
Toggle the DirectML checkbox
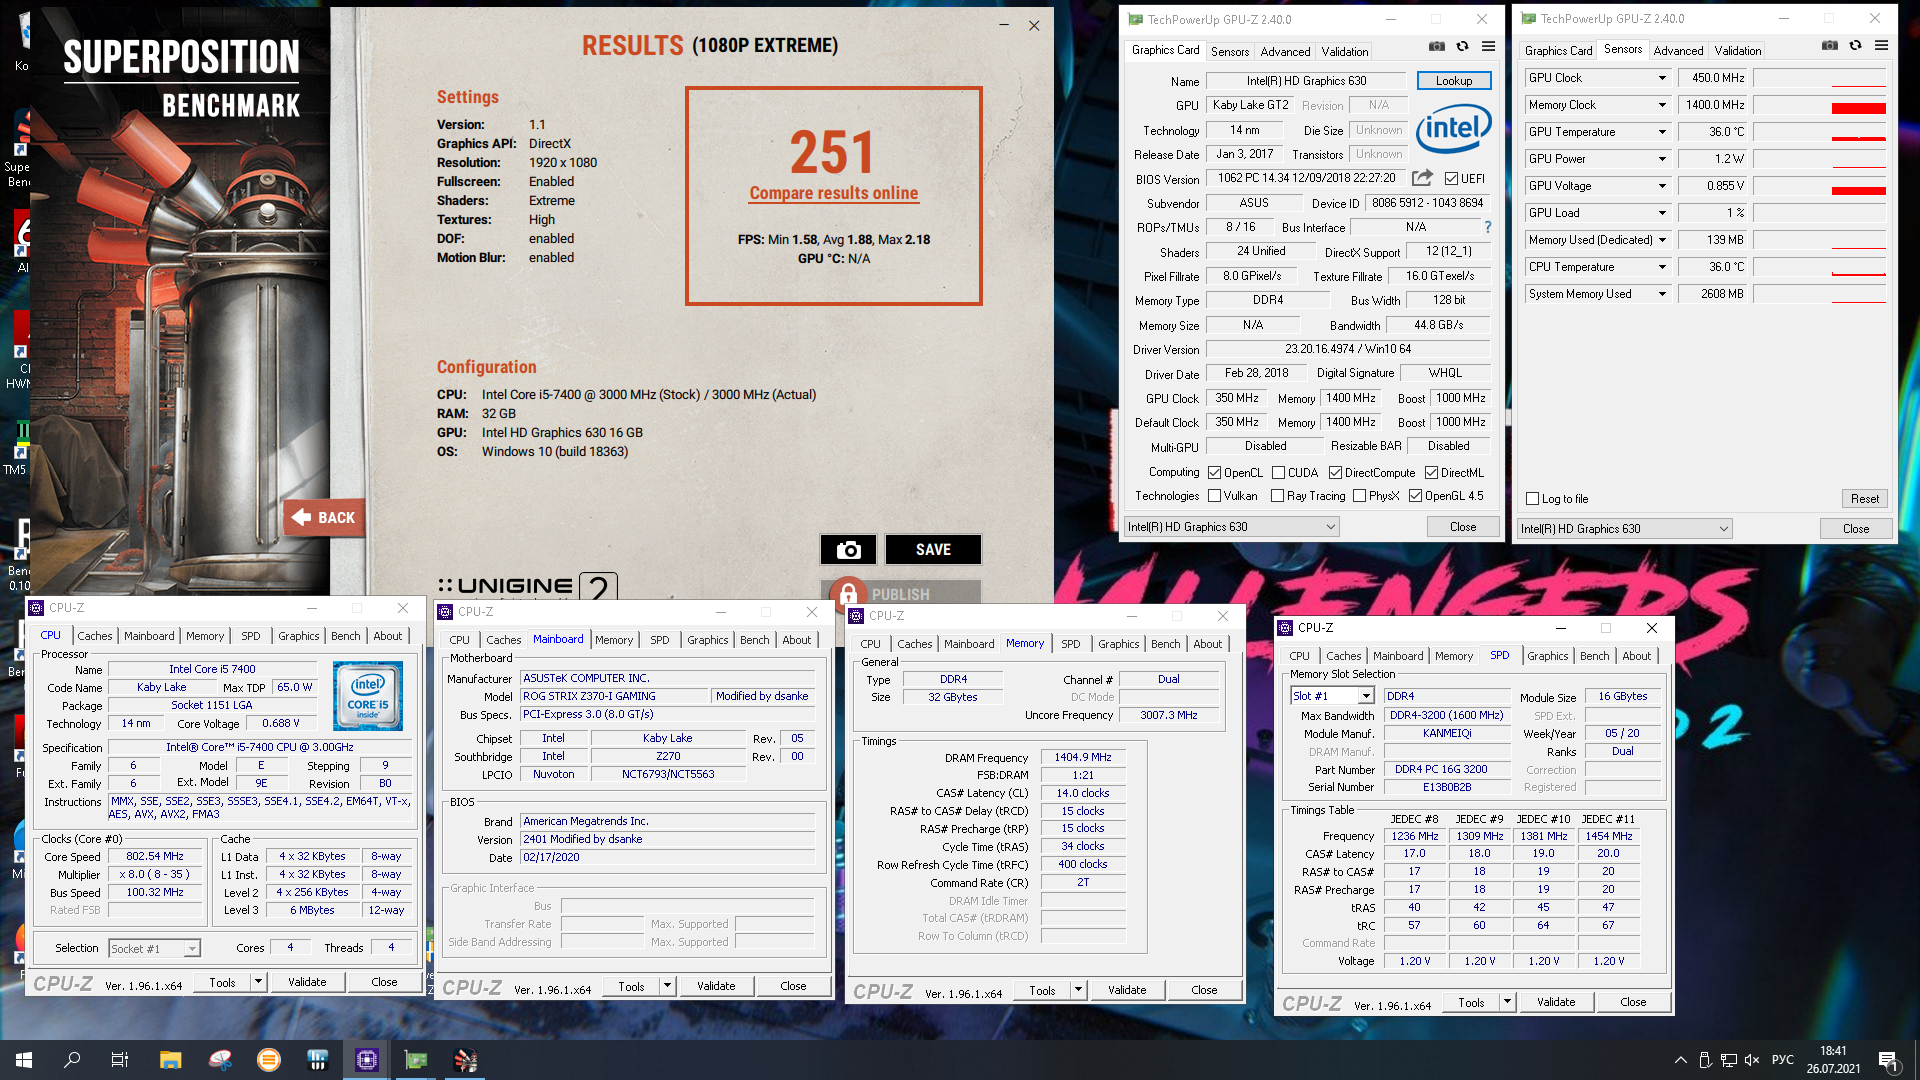(1431, 473)
